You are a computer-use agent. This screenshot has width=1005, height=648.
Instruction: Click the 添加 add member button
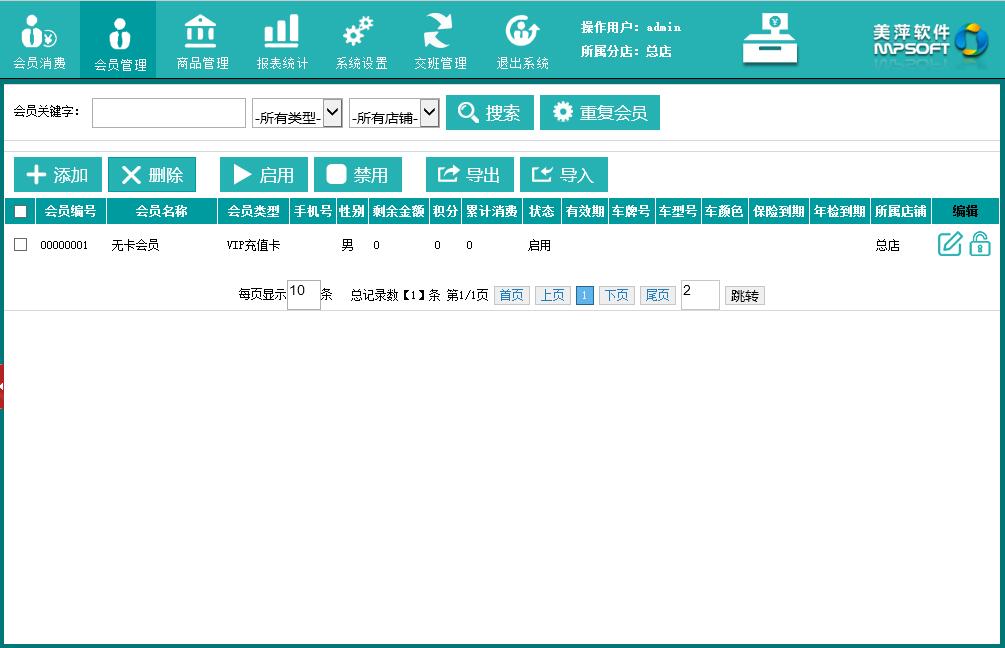(x=57, y=175)
